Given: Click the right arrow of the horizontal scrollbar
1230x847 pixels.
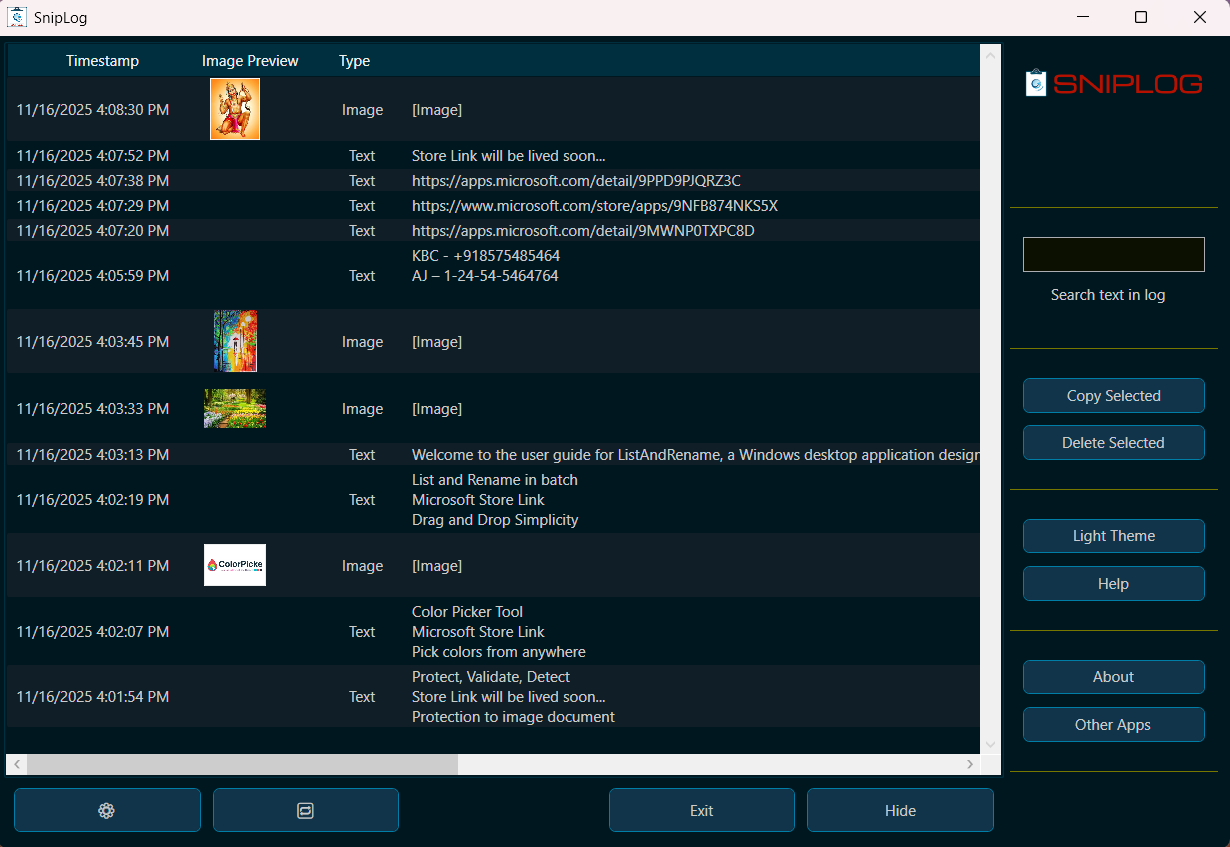Looking at the screenshot, I should 969,763.
